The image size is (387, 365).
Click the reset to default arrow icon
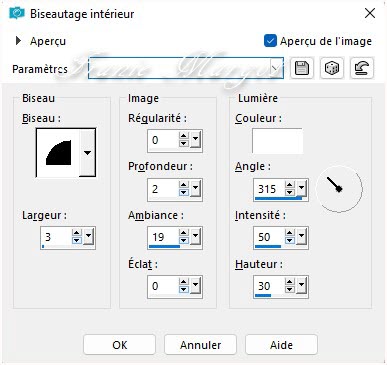[362, 68]
